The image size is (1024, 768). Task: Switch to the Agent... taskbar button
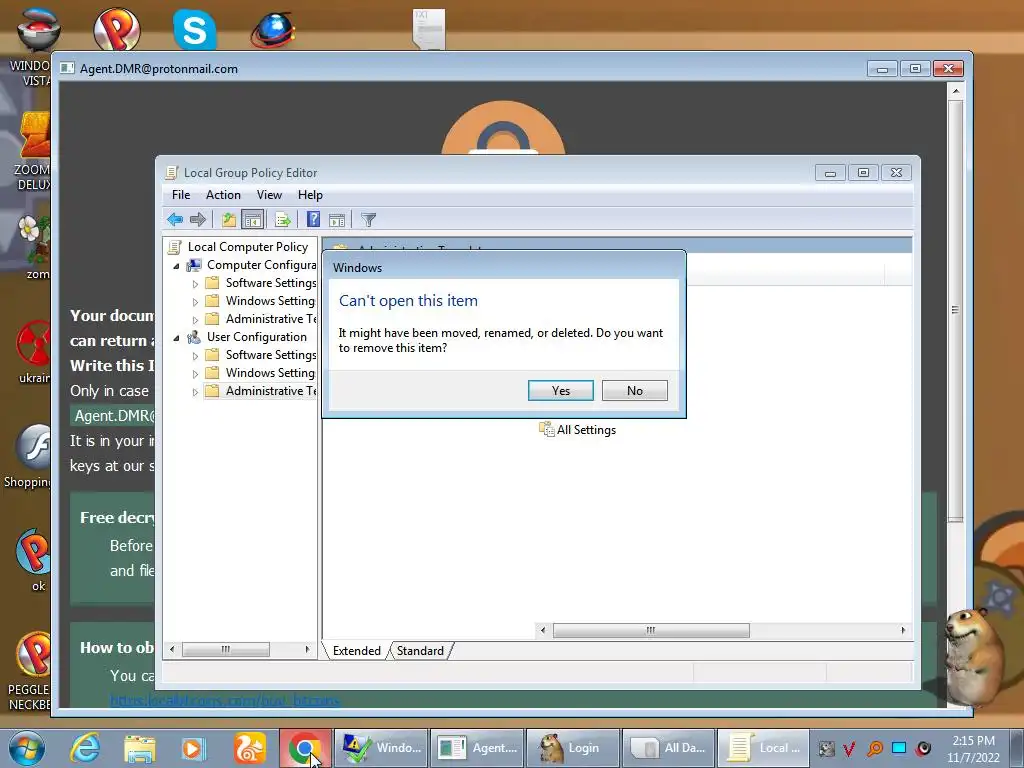477,748
